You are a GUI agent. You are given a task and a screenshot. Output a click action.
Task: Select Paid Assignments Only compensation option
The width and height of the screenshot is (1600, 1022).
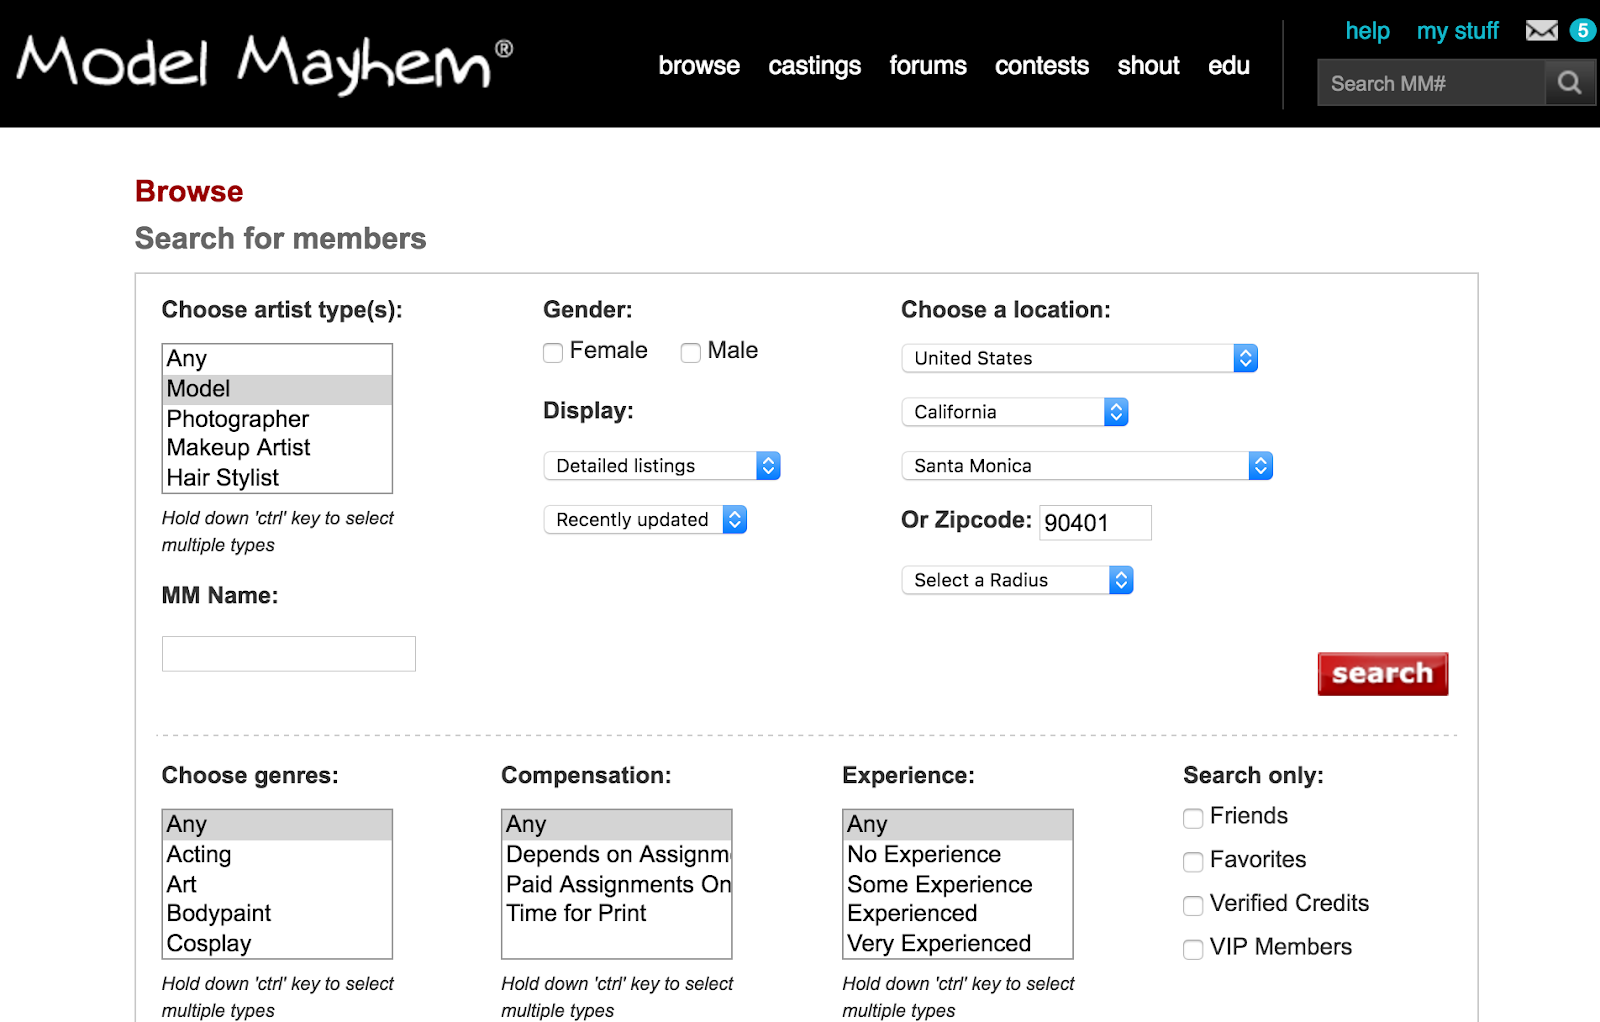pos(617,885)
